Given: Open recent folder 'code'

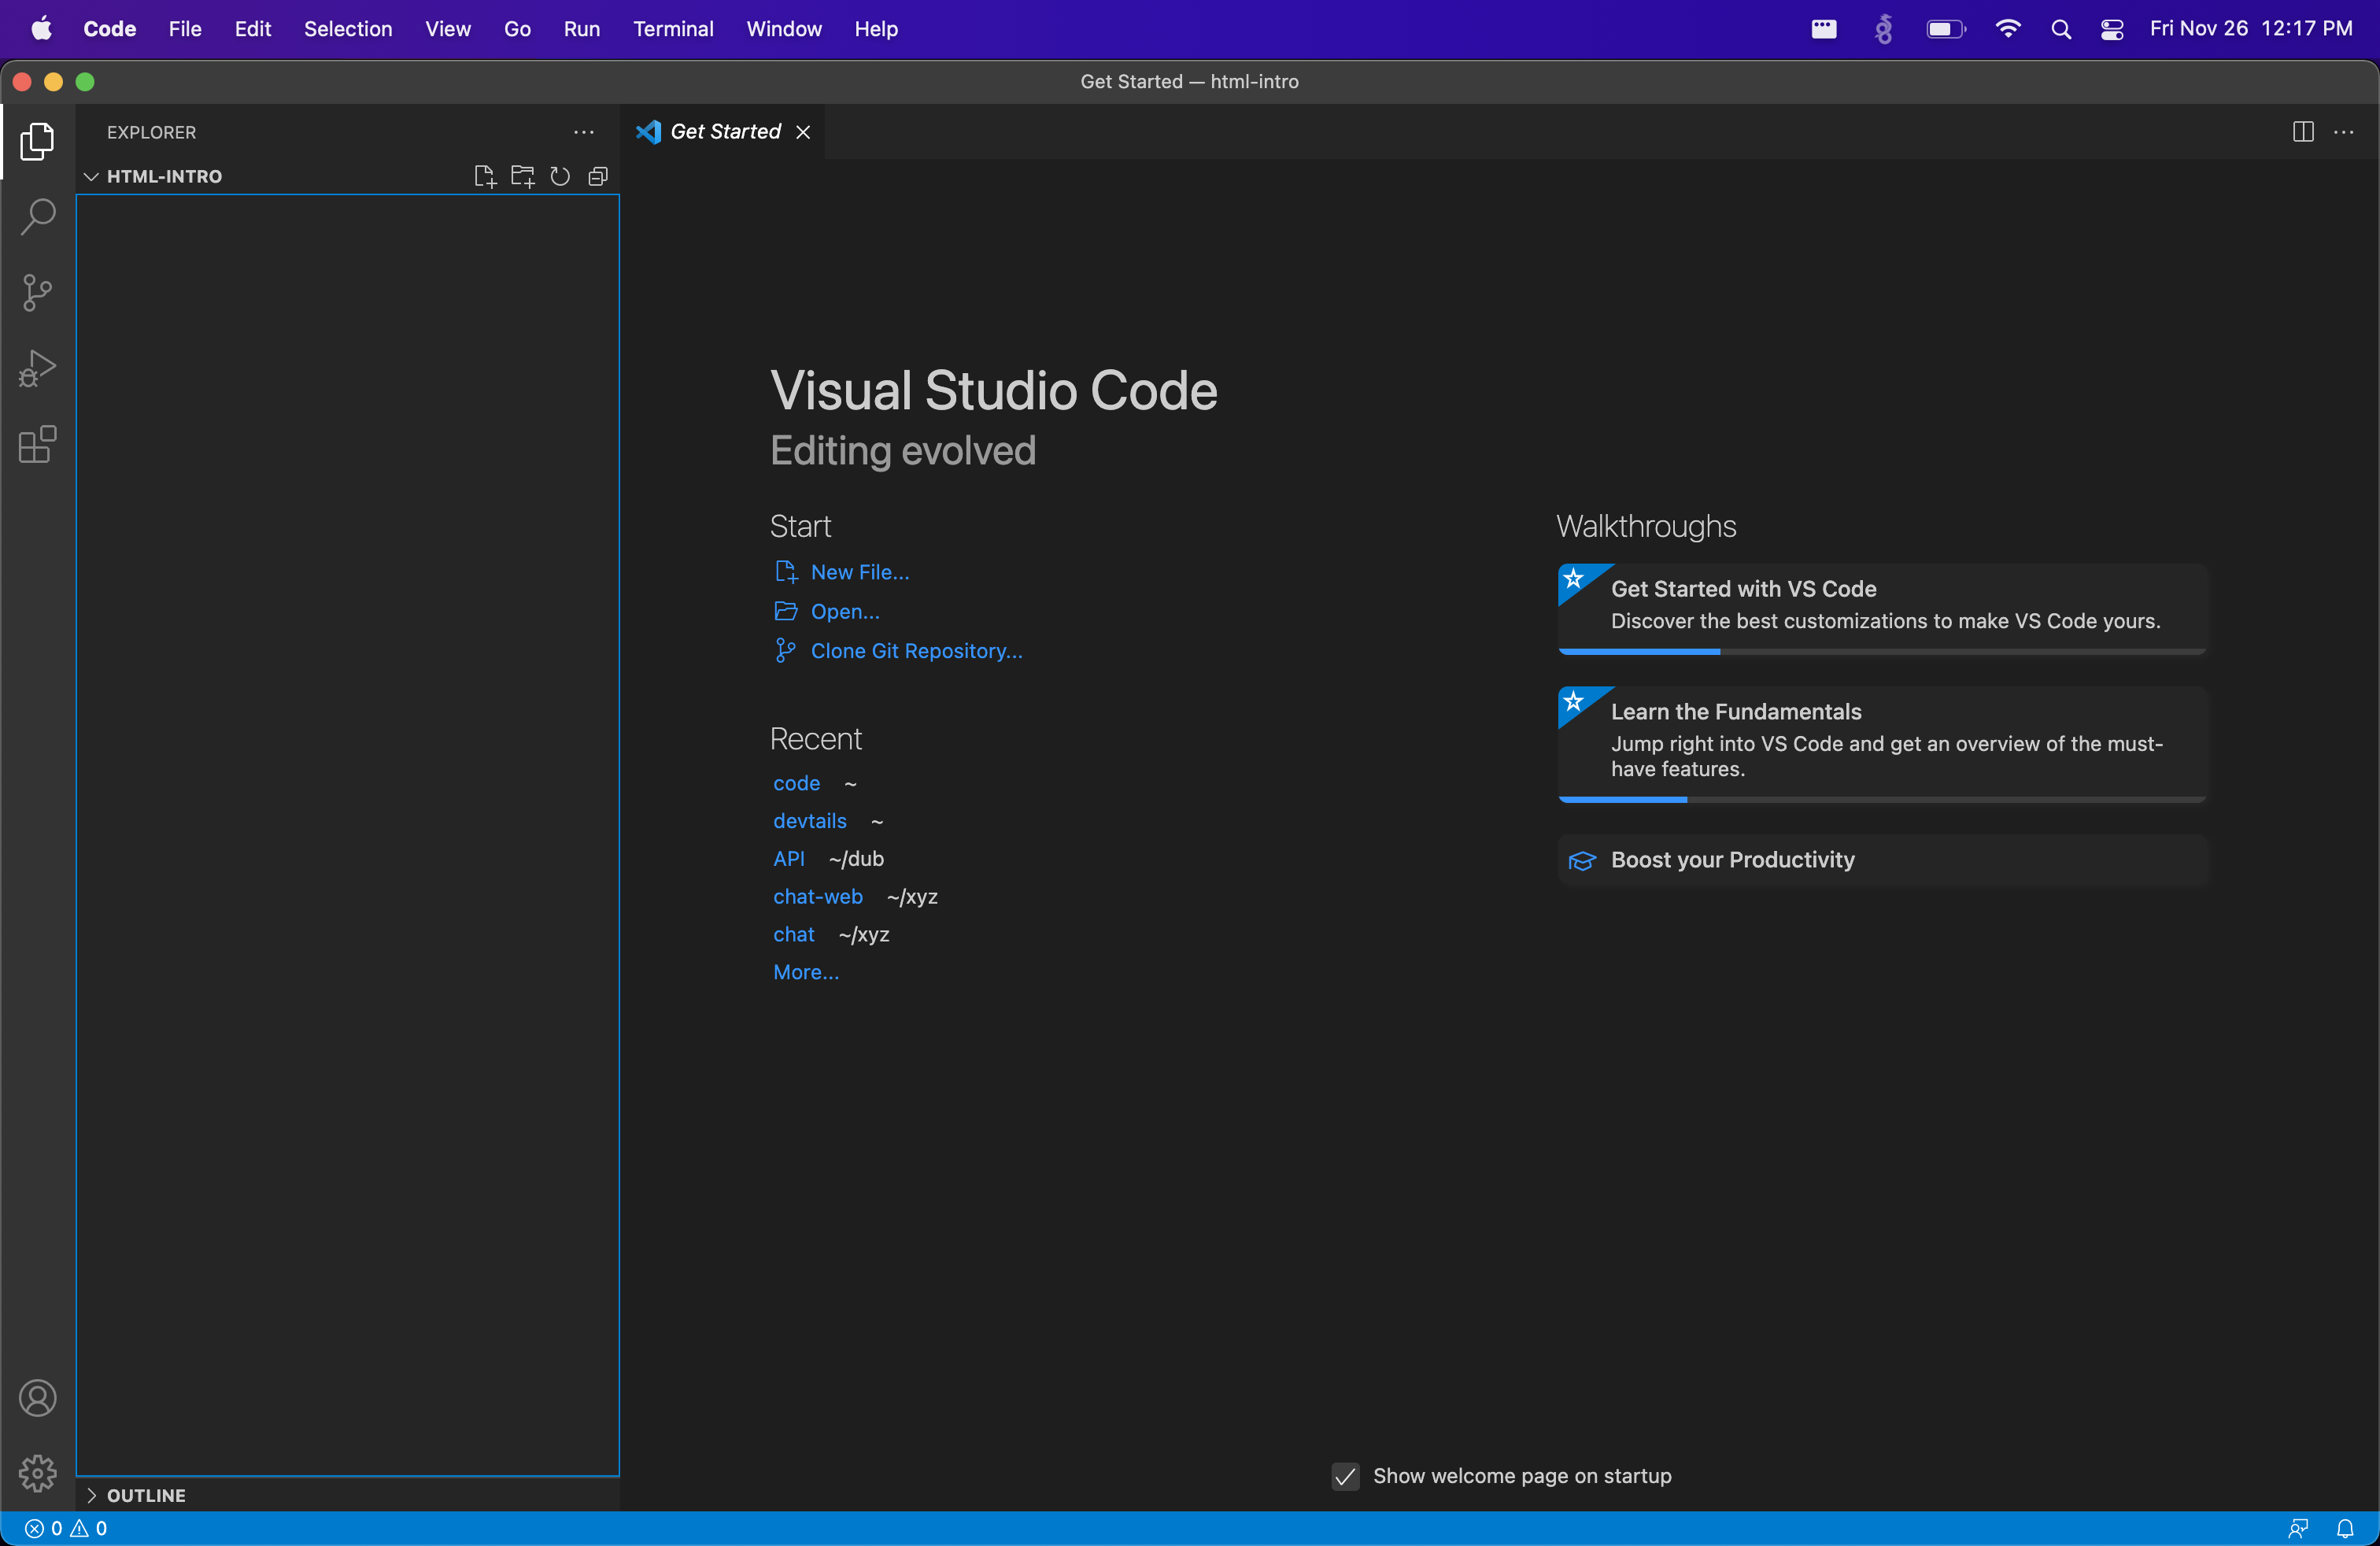Looking at the screenshot, I should pos(796,783).
